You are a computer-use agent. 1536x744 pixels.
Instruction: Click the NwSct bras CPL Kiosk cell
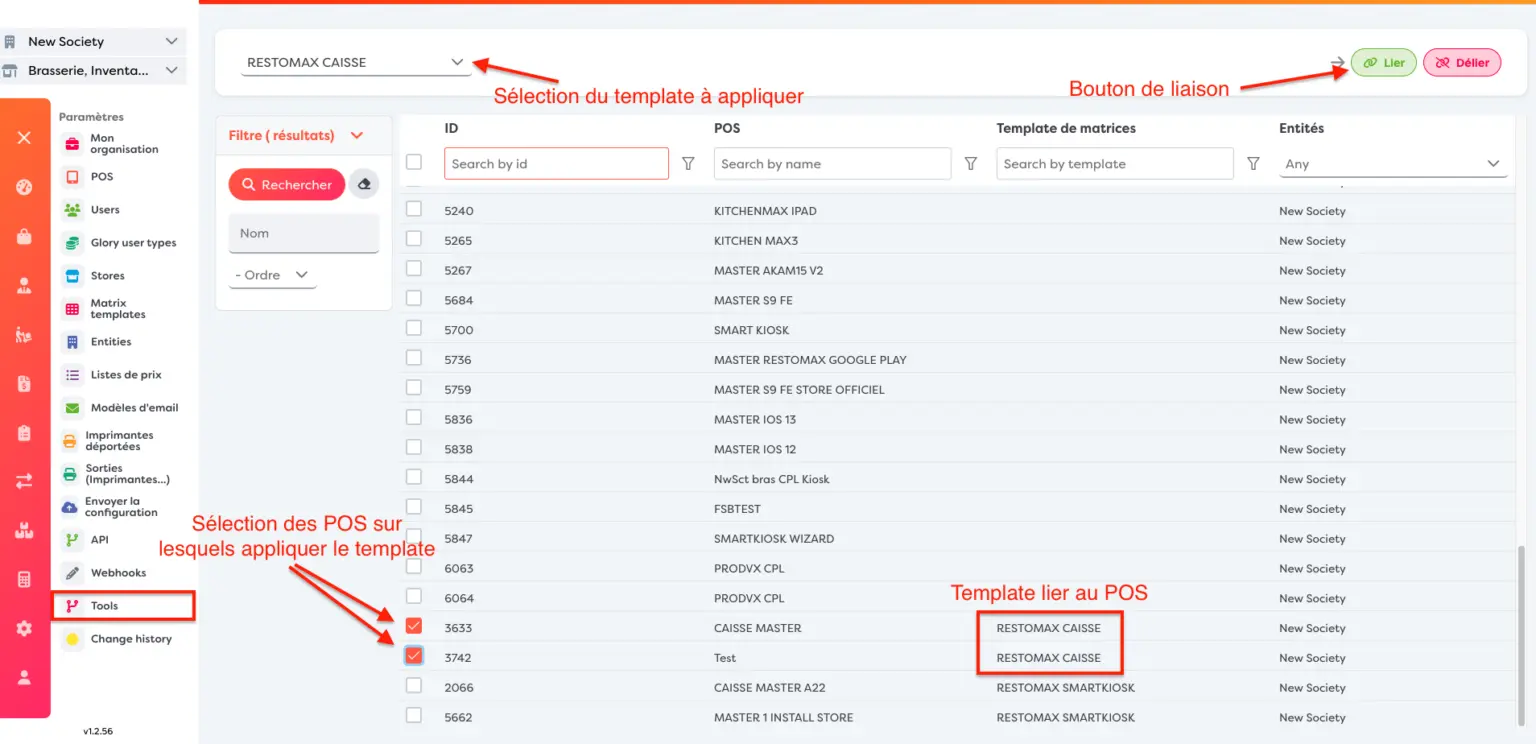tap(772, 479)
